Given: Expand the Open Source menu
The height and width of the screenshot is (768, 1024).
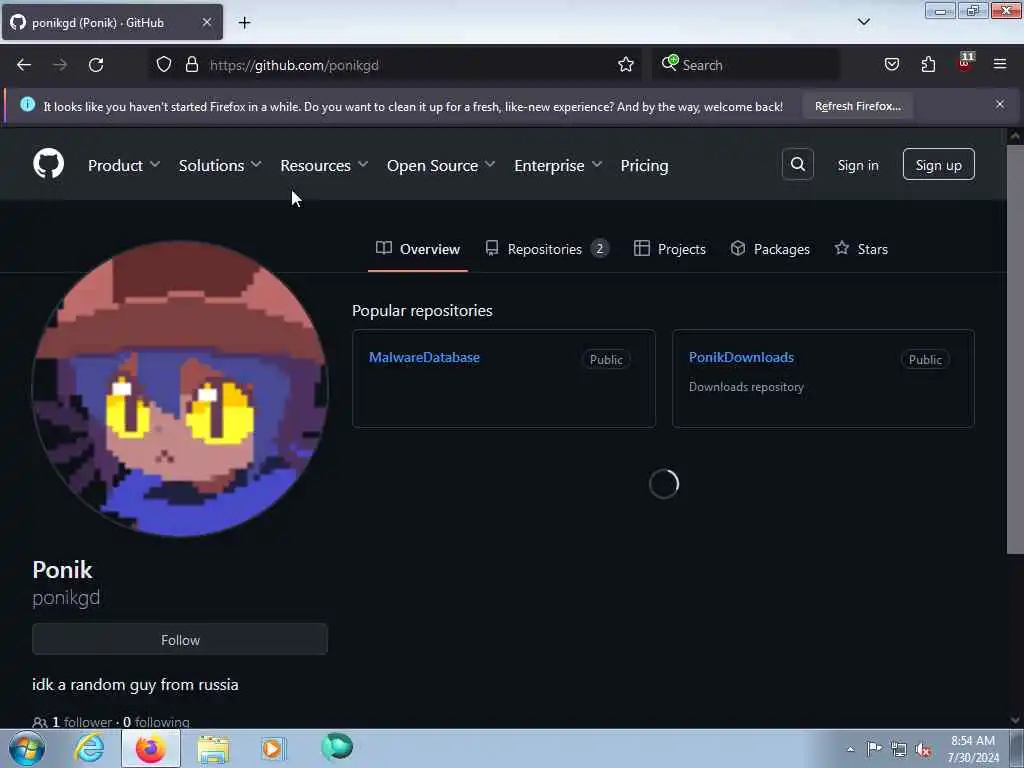Looking at the screenshot, I should (x=441, y=165).
